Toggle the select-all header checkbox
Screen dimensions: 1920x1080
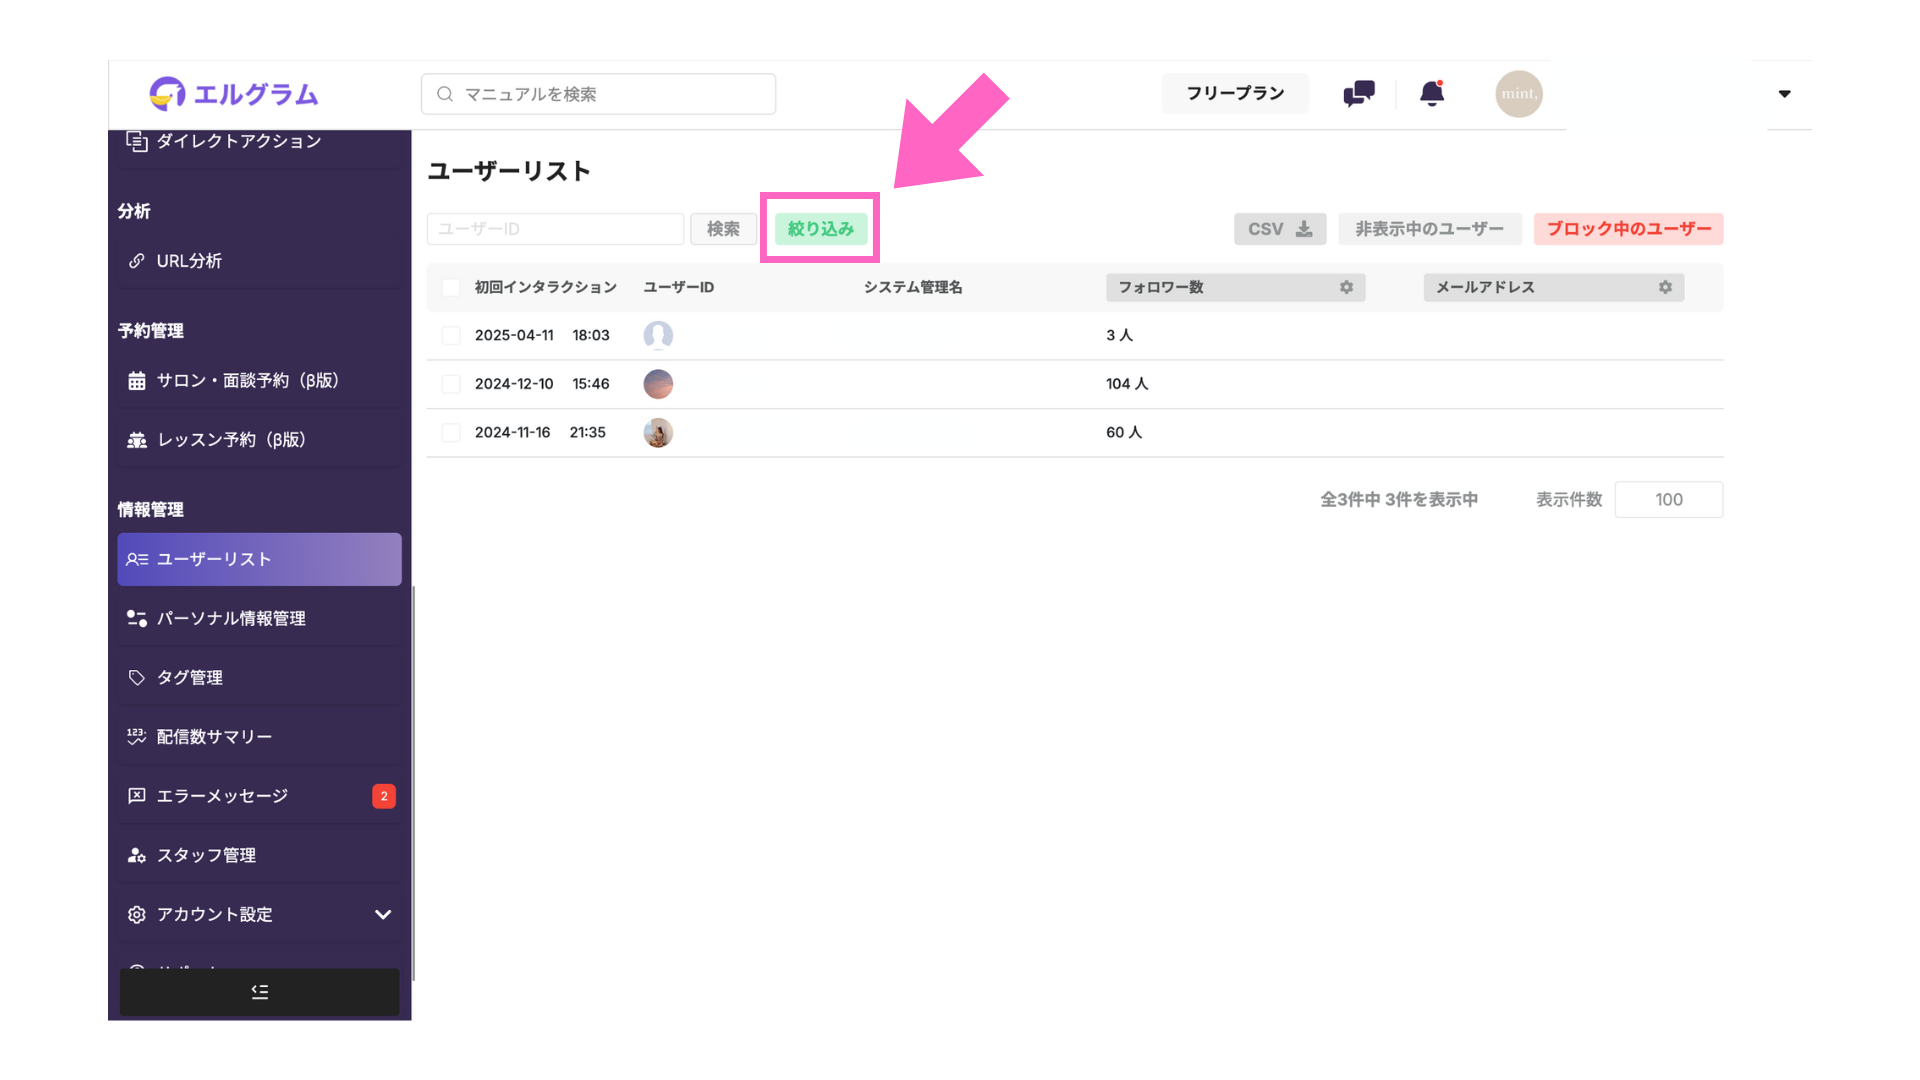coord(451,288)
